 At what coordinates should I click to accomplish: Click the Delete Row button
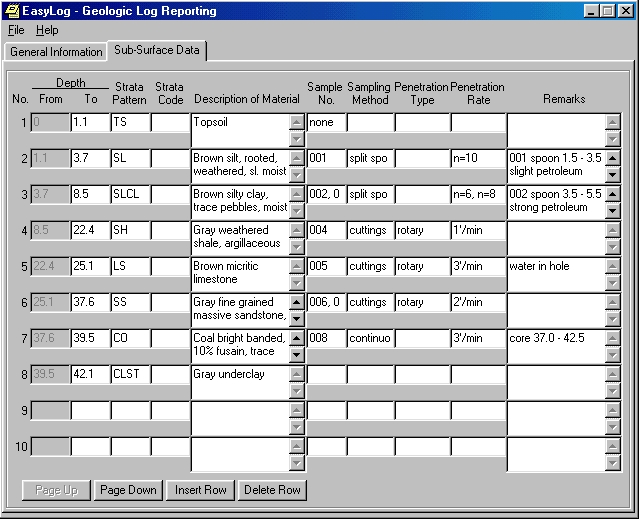(x=272, y=490)
